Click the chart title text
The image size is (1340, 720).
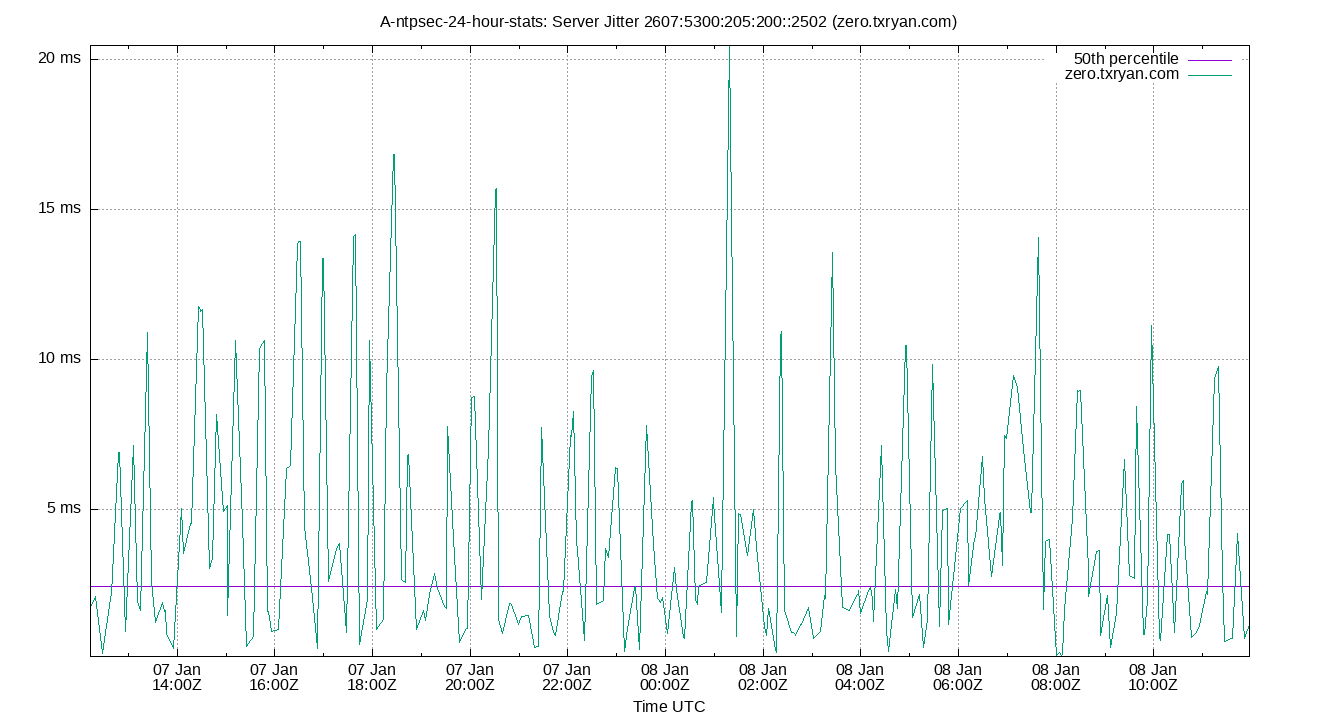(668, 20)
